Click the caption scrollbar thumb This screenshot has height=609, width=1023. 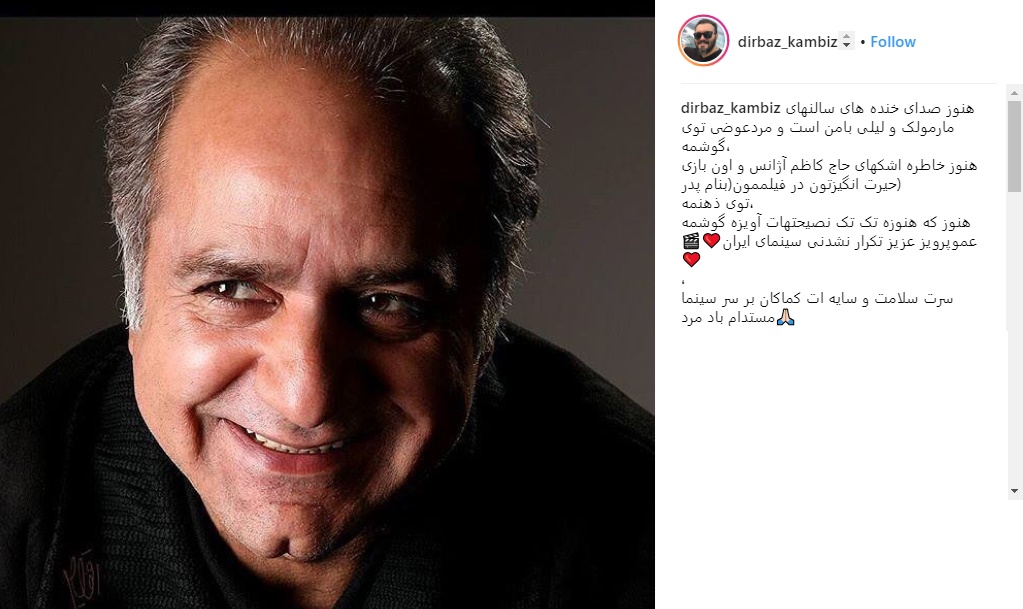(1015, 146)
